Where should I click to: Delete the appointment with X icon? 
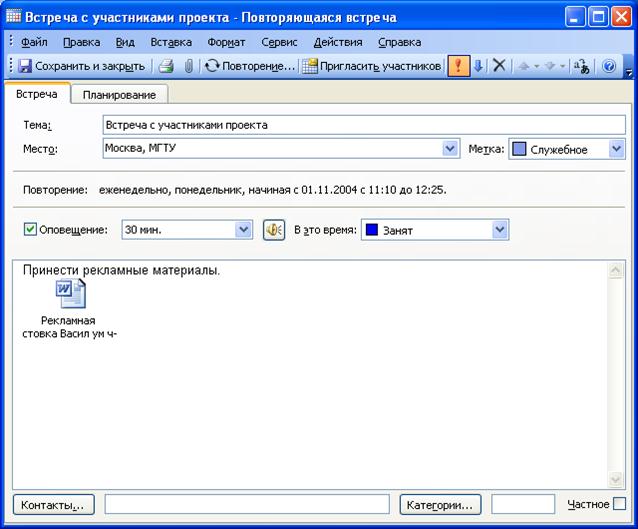click(x=499, y=66)
